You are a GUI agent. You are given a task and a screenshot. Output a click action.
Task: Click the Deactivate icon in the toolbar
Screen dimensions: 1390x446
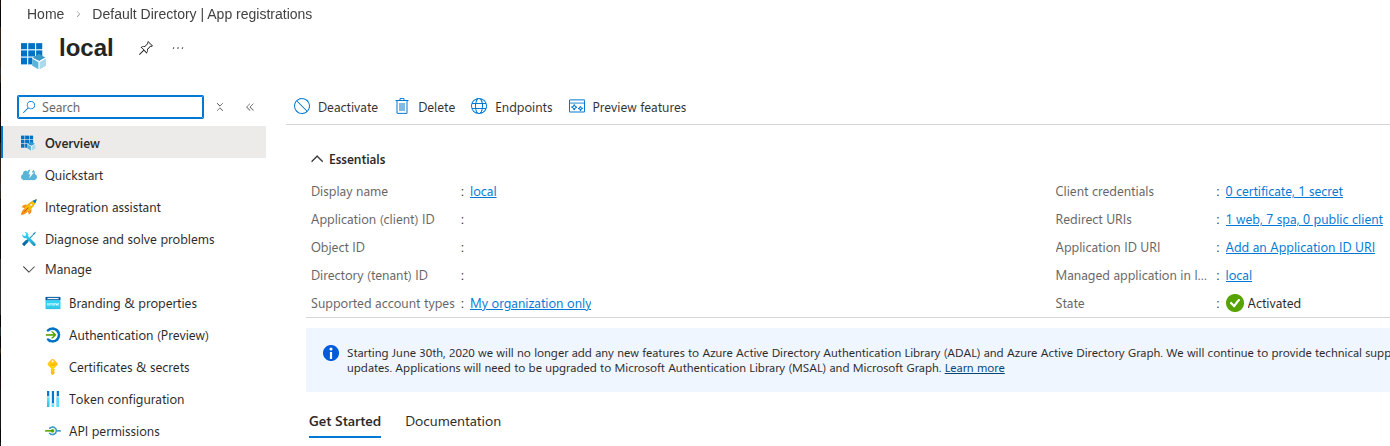[302, 107]
